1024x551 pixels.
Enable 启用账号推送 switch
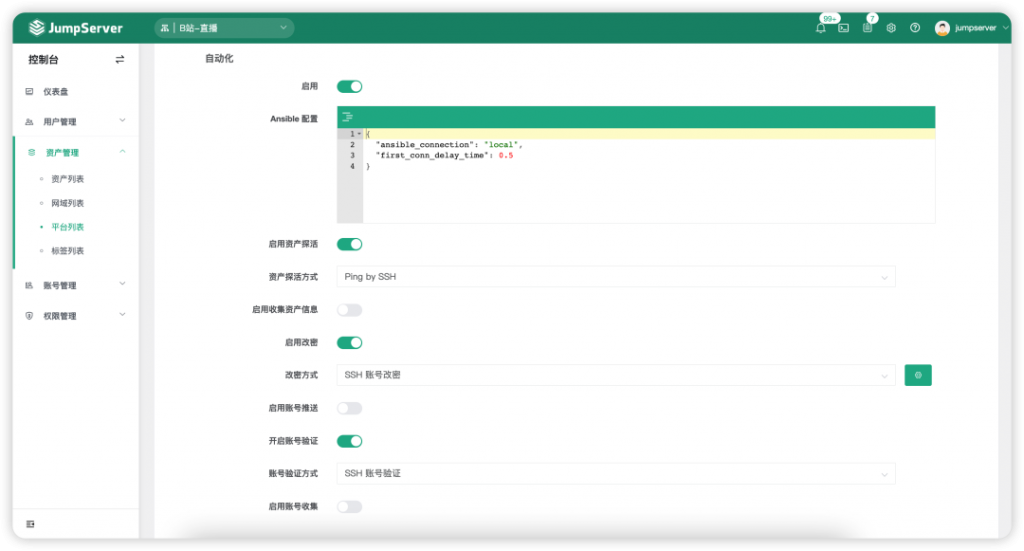(x=349, y=408)
